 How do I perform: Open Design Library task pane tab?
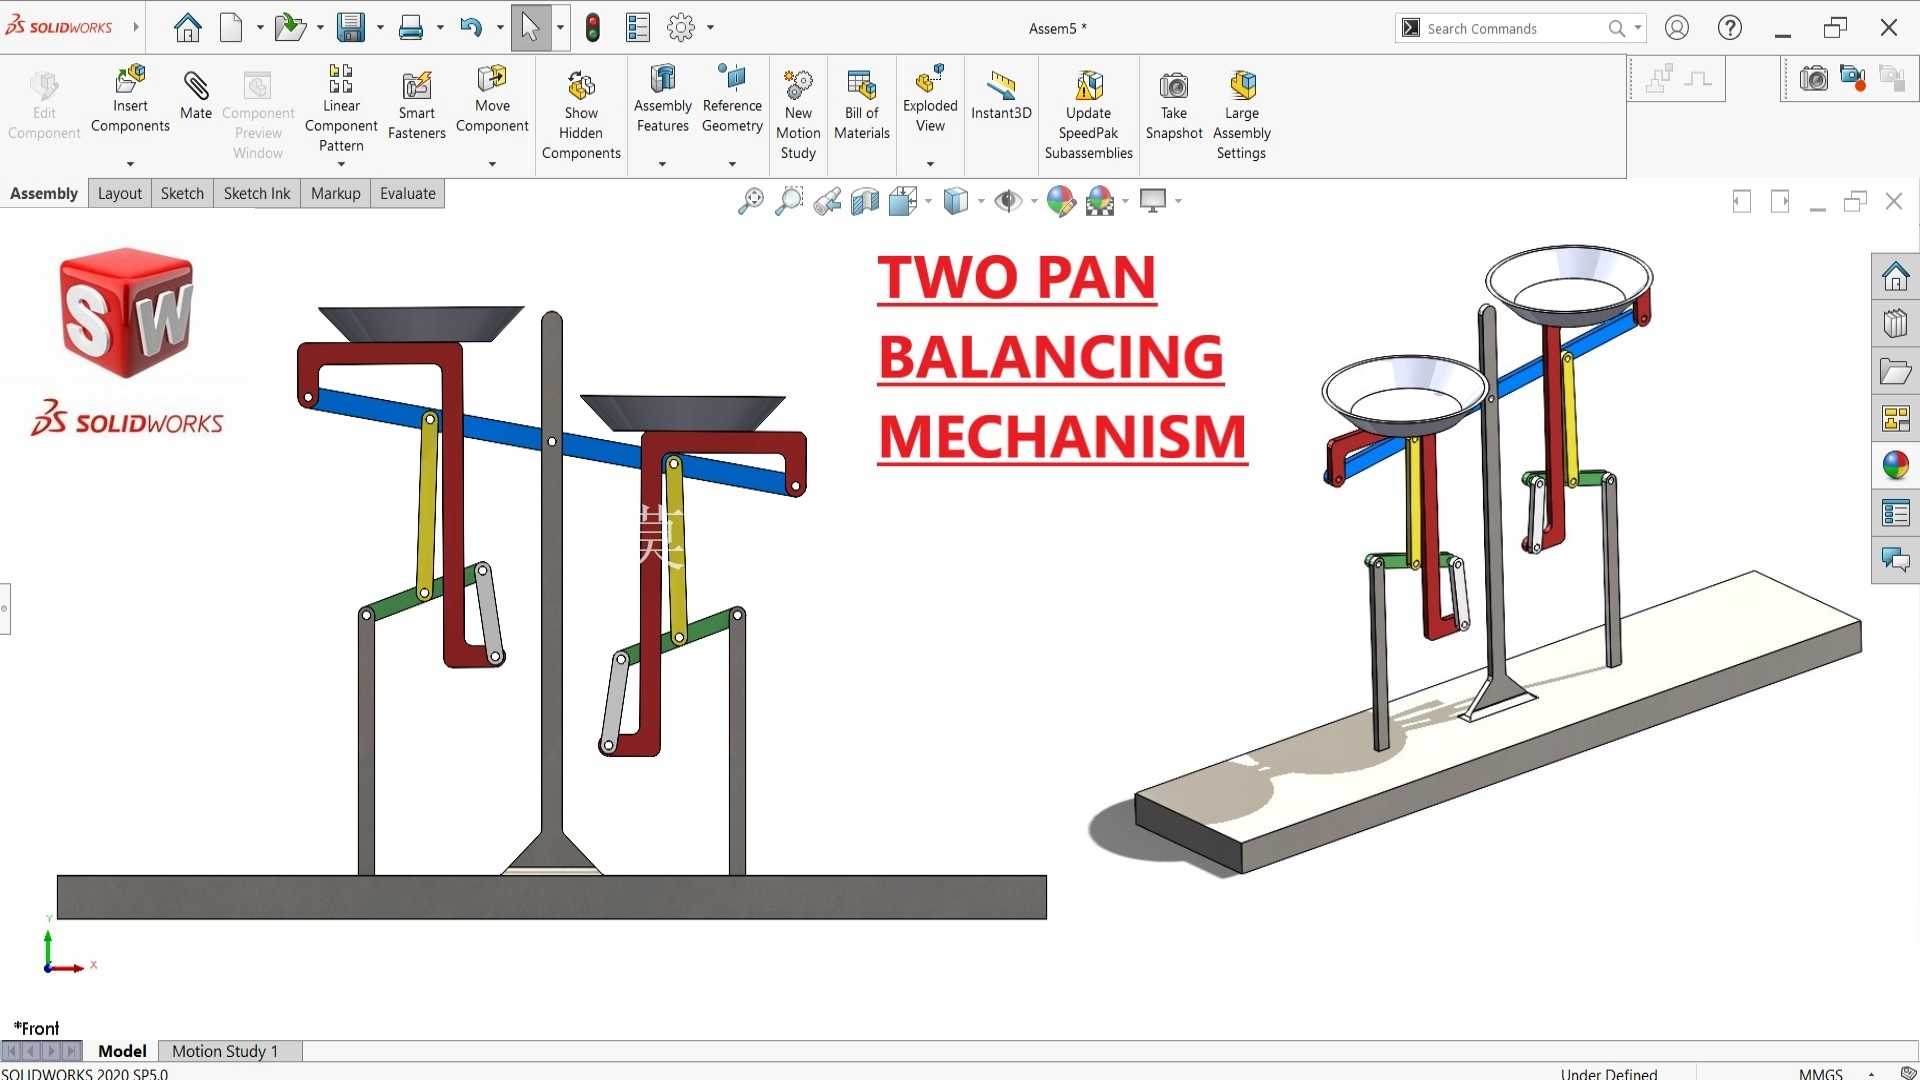tap(1895, 323)
